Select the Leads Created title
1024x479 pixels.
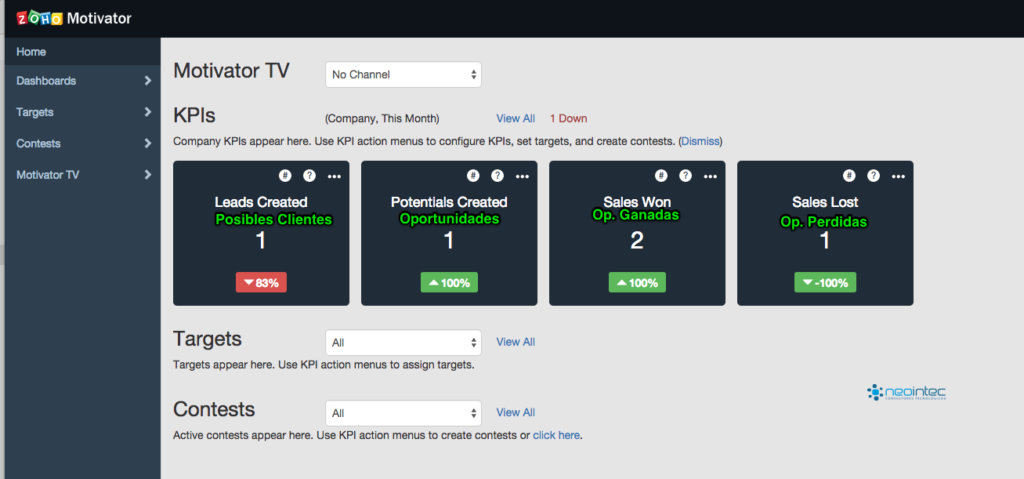tap(261, 203)
